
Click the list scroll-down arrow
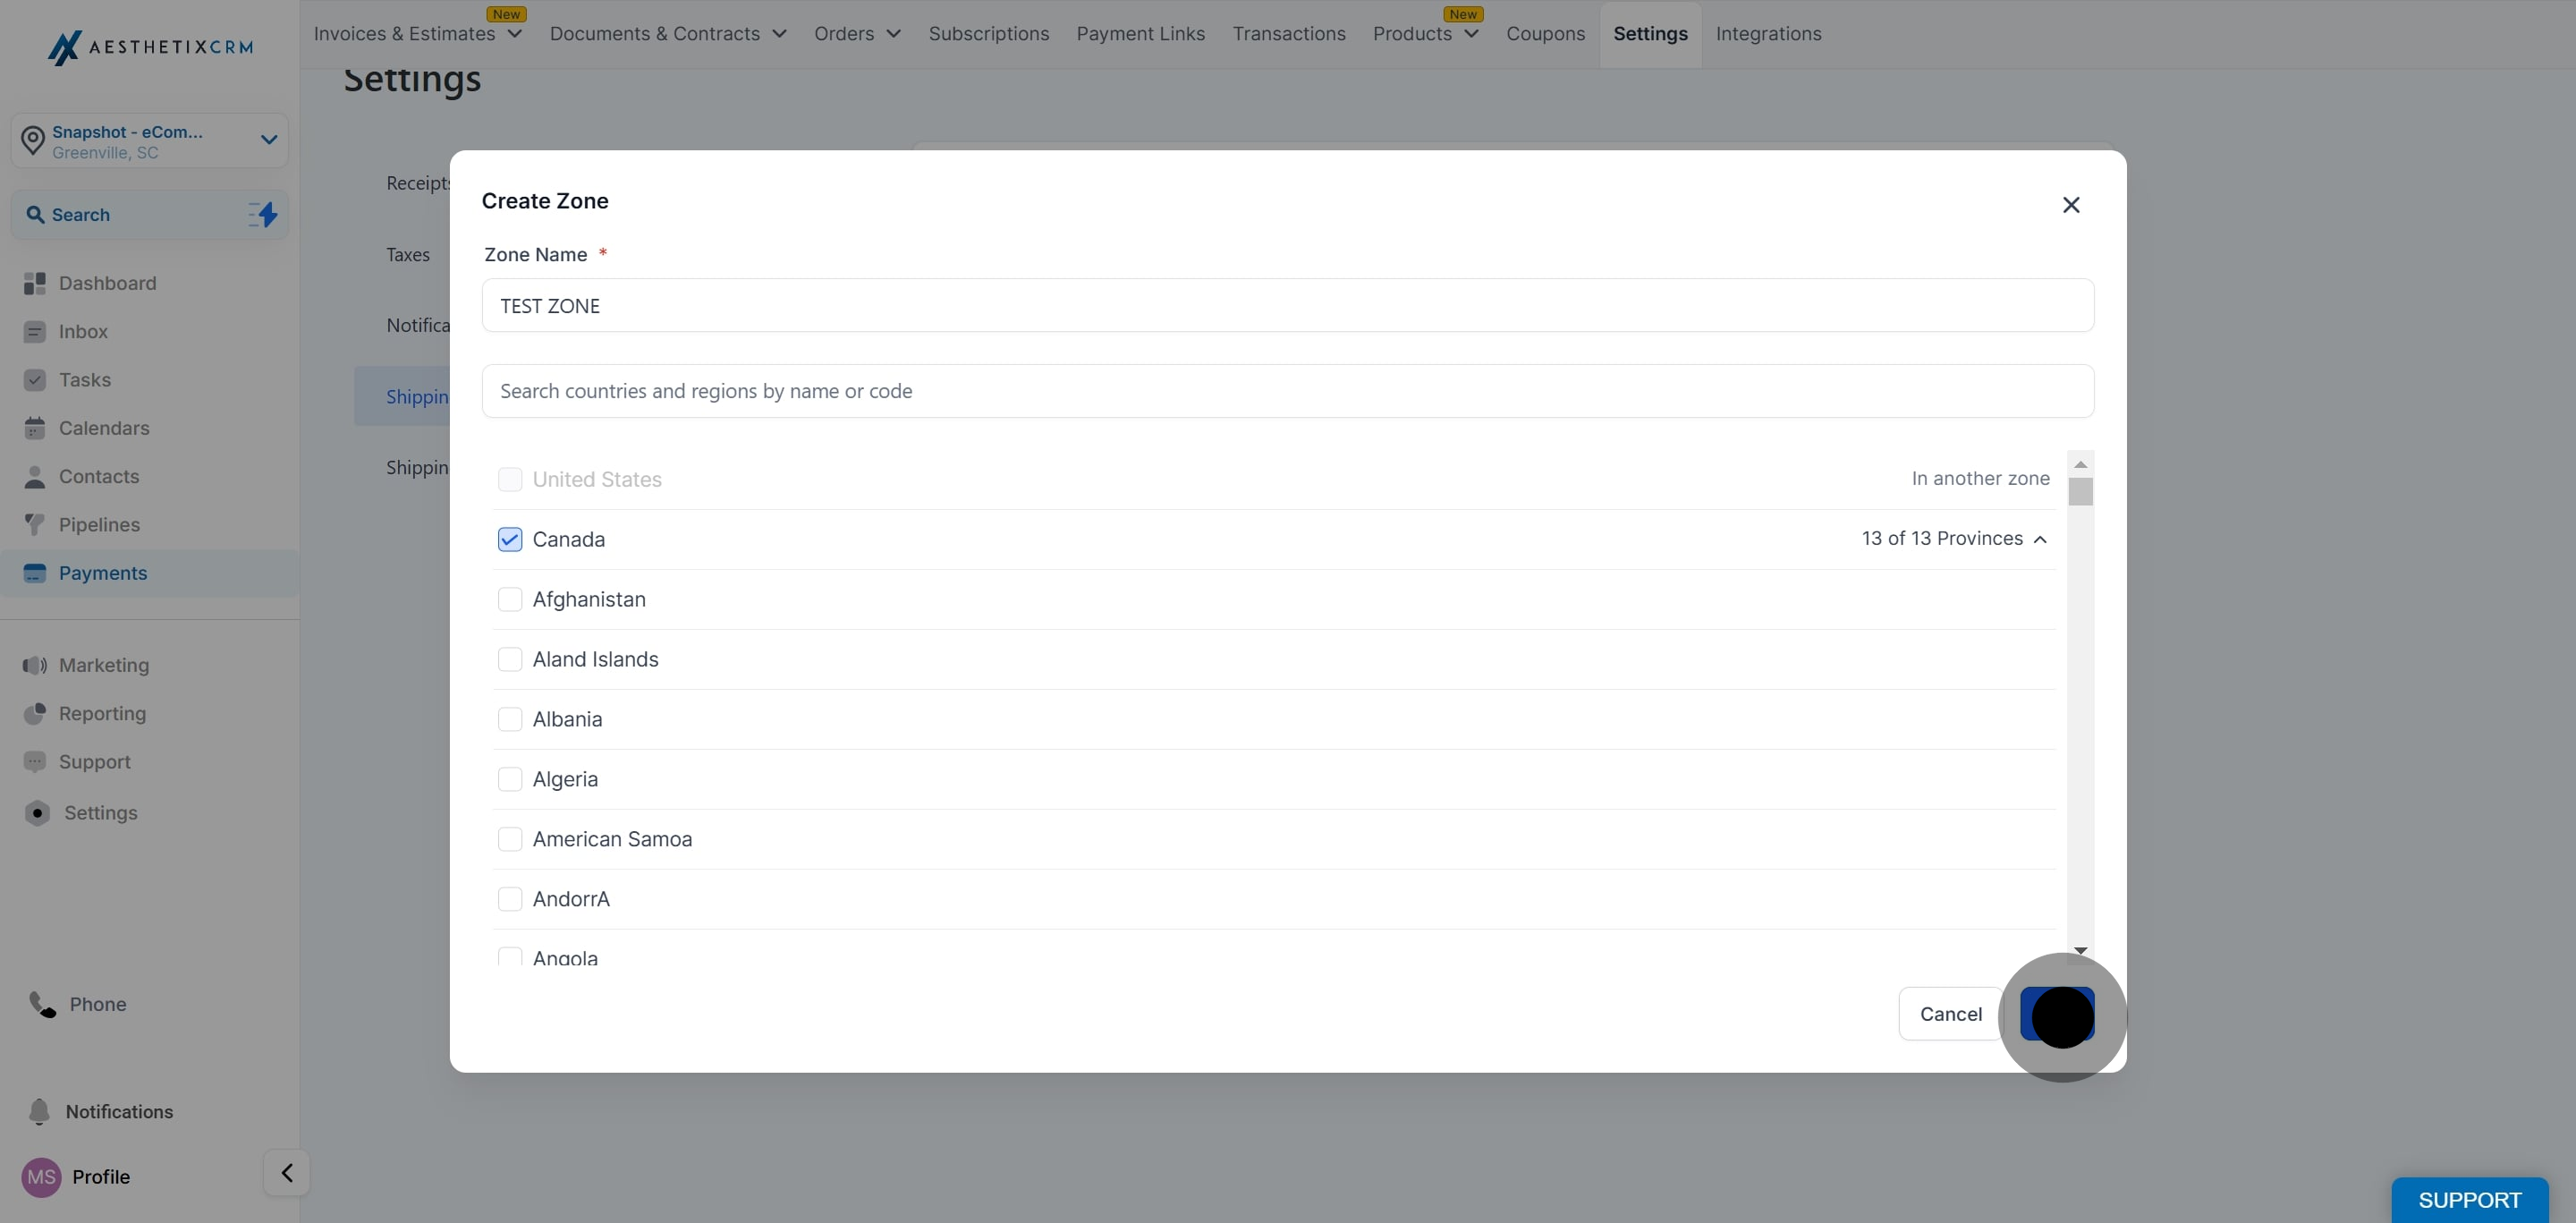[x=2081, y=950]
